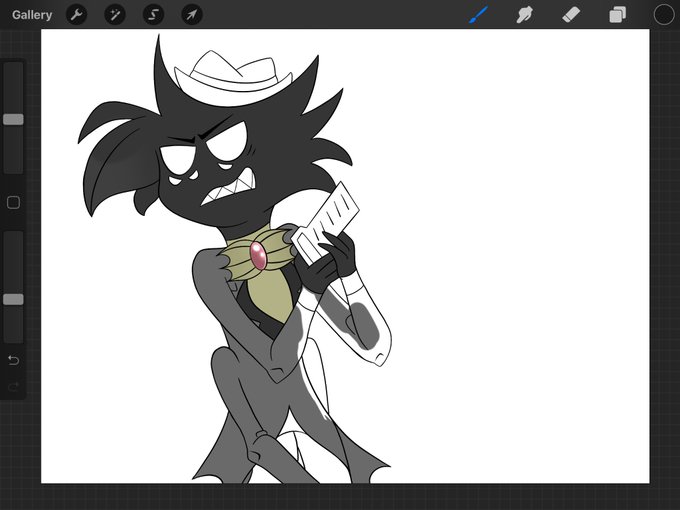This screenshot has height=510, width=680.
Task: Click the brush size slider handle
Action: pos(13,119)
